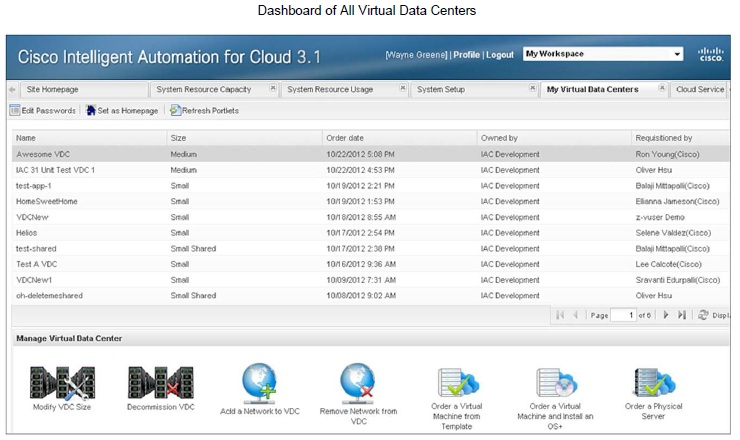Switch to the System Resource Capacity tab
740x440 pixels.
click(x=203, y=89)
